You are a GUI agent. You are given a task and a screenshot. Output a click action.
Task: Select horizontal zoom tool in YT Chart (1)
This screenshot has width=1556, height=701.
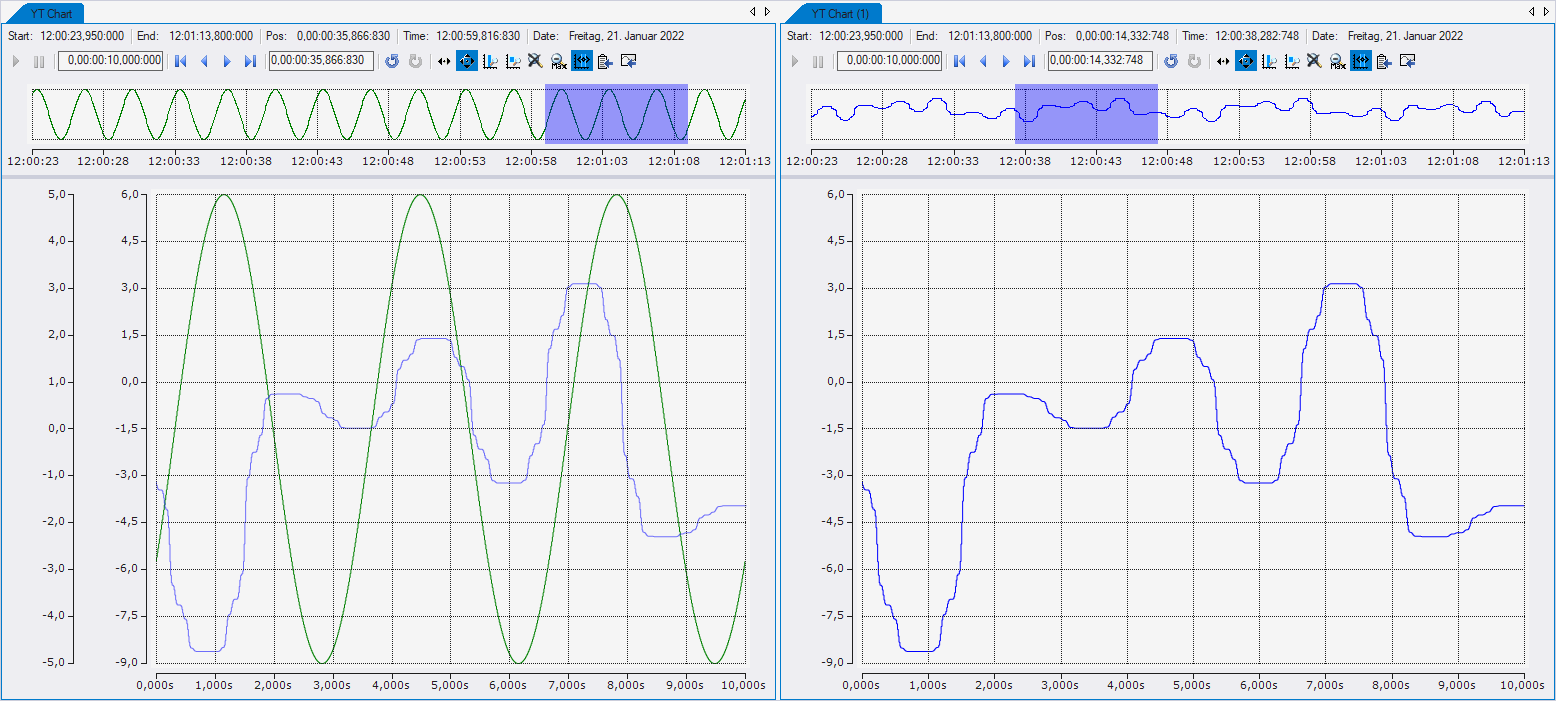click(x=1224, y=61)
